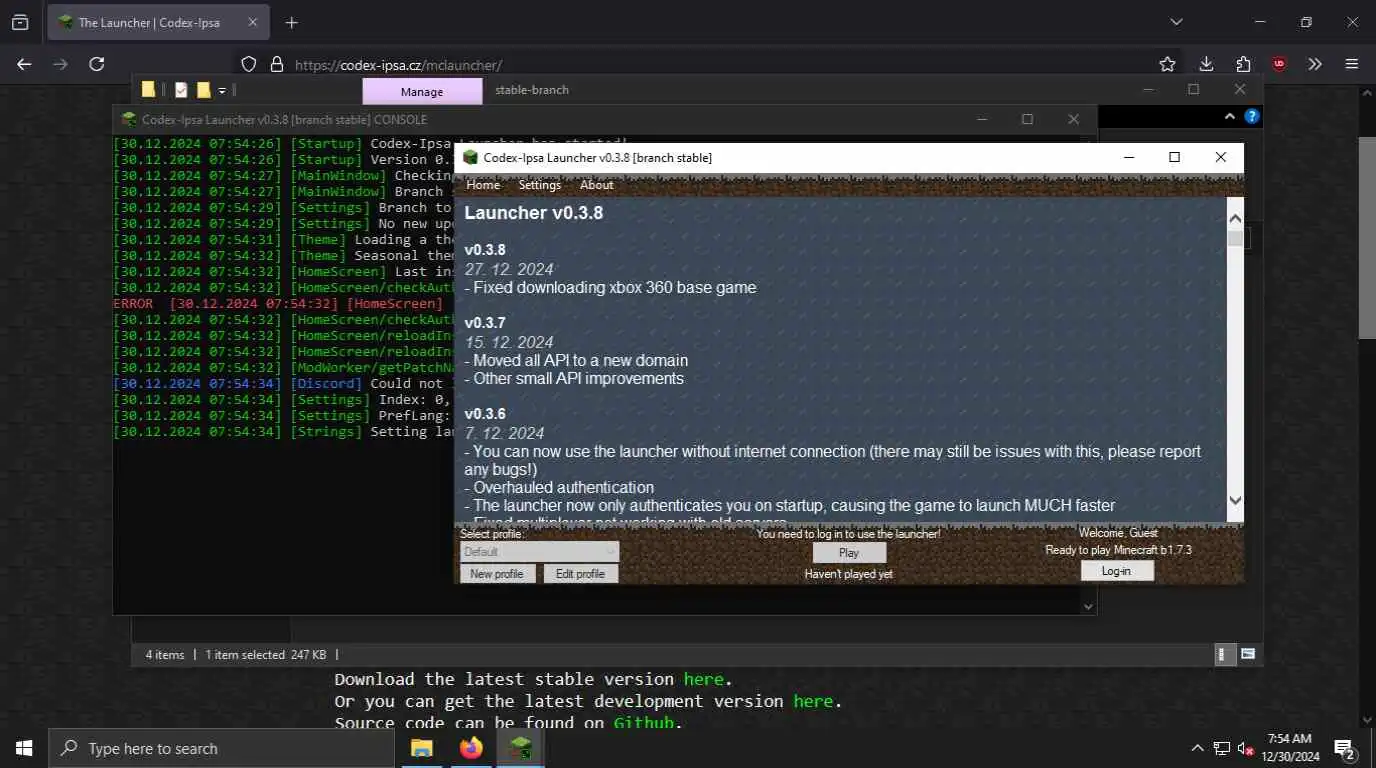Viewport: 1376px width, 768px height.
Task: Open File Explorer from taskbar
Action: click(422, 748)
